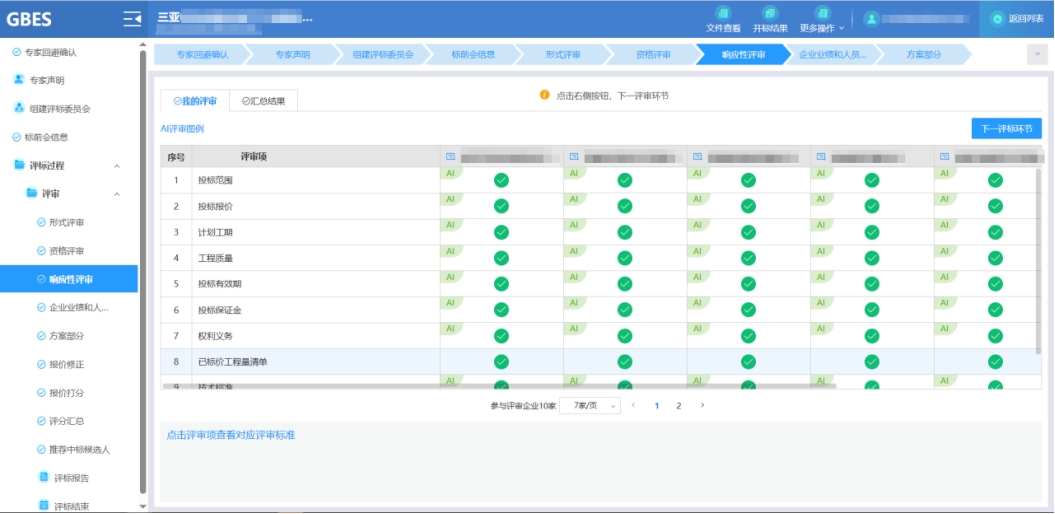Open 企业业绩和人... in the left sidebar
1055x514 pixels.
click(73, 307)
